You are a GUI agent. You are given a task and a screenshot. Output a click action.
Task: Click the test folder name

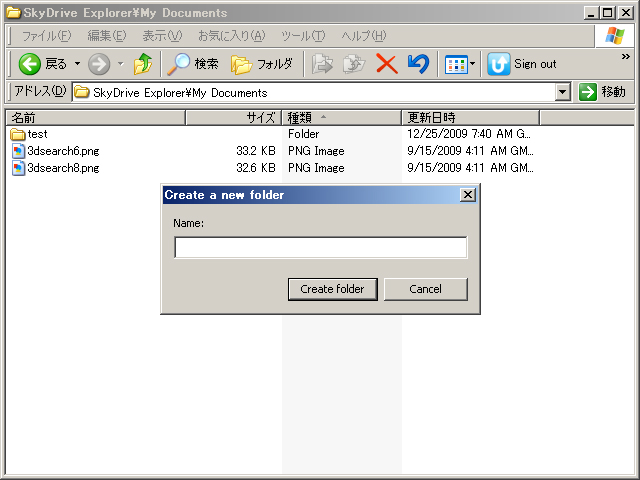[x=38, y=134]
